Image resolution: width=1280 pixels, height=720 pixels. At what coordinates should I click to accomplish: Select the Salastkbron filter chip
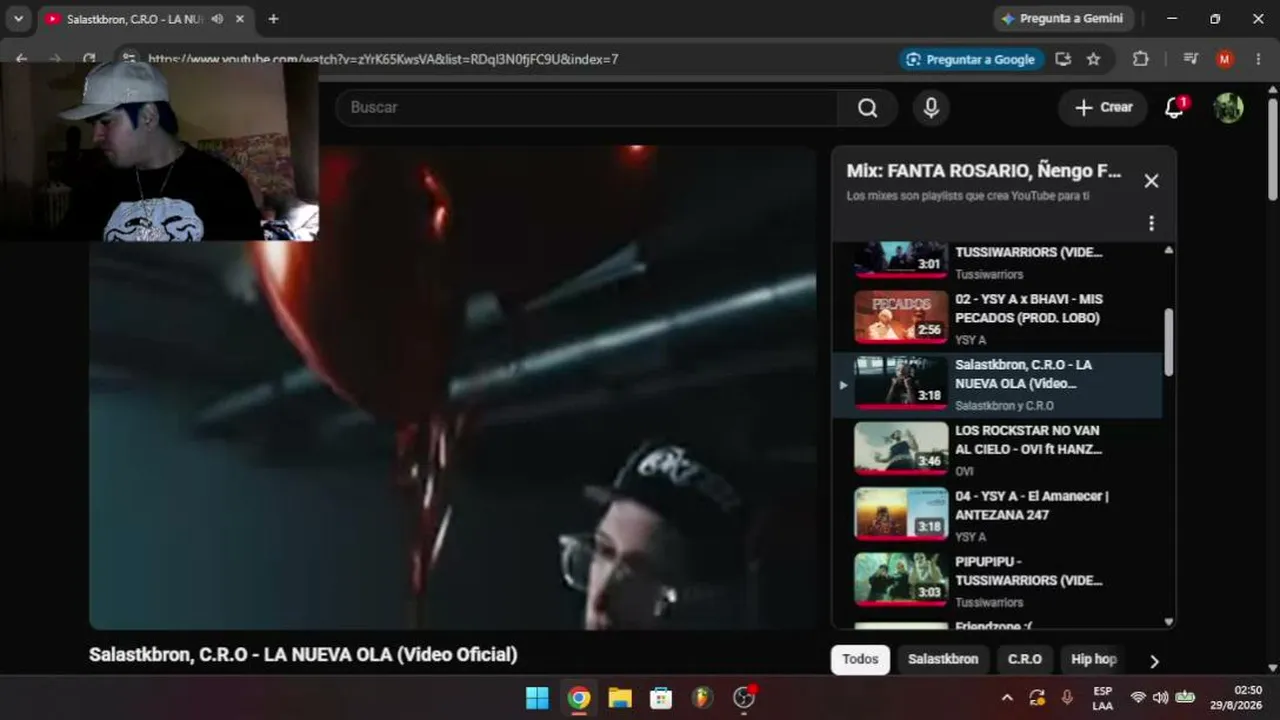coord(943,660)
